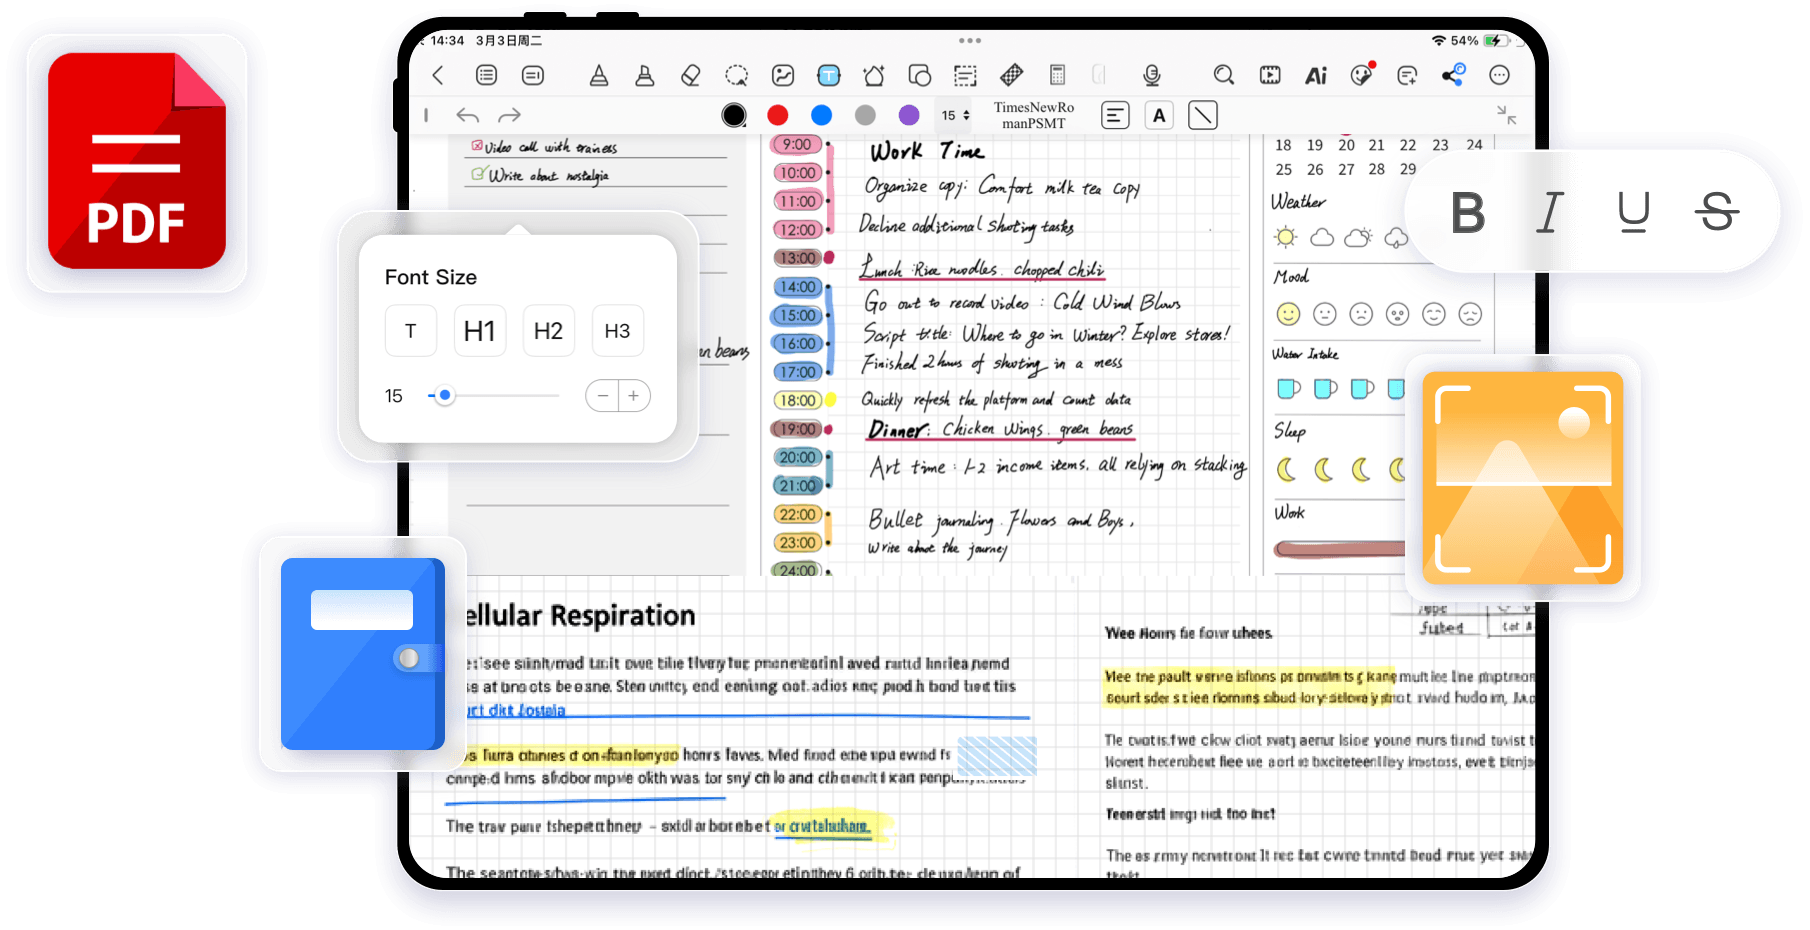Increase font size with plus button
1810x930 pixels.
(x=634, y=396)
